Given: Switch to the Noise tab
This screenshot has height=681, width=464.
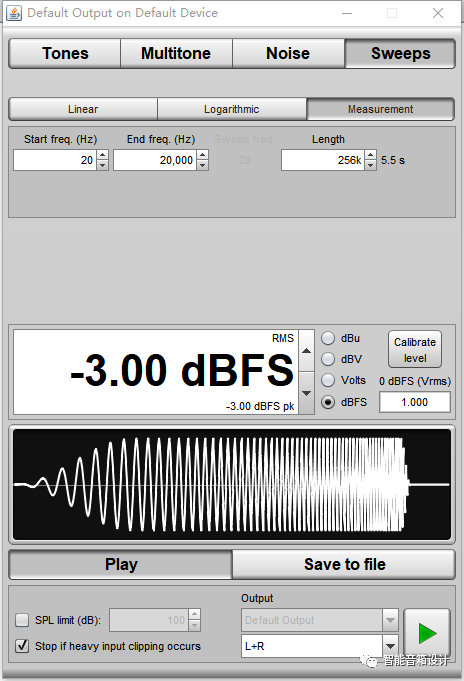Looking at the screenshot, I should [x=288, y=53].
